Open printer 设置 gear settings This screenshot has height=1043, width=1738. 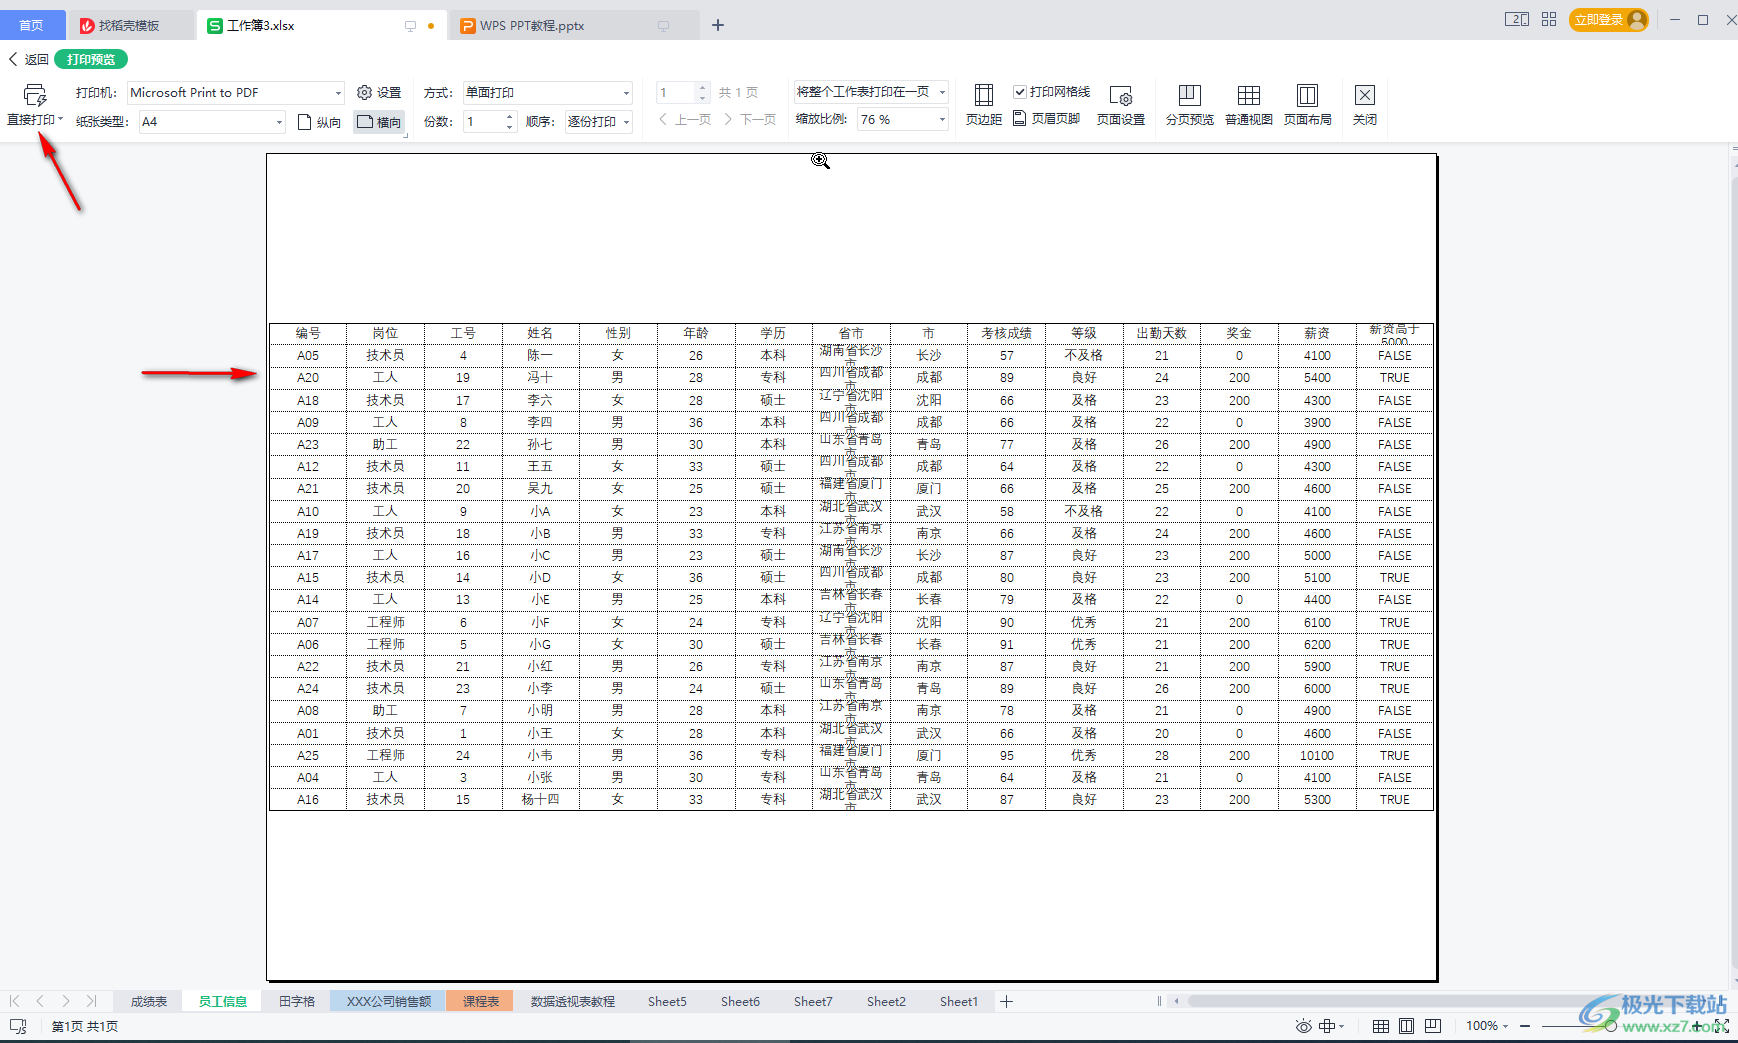[379, 92]
